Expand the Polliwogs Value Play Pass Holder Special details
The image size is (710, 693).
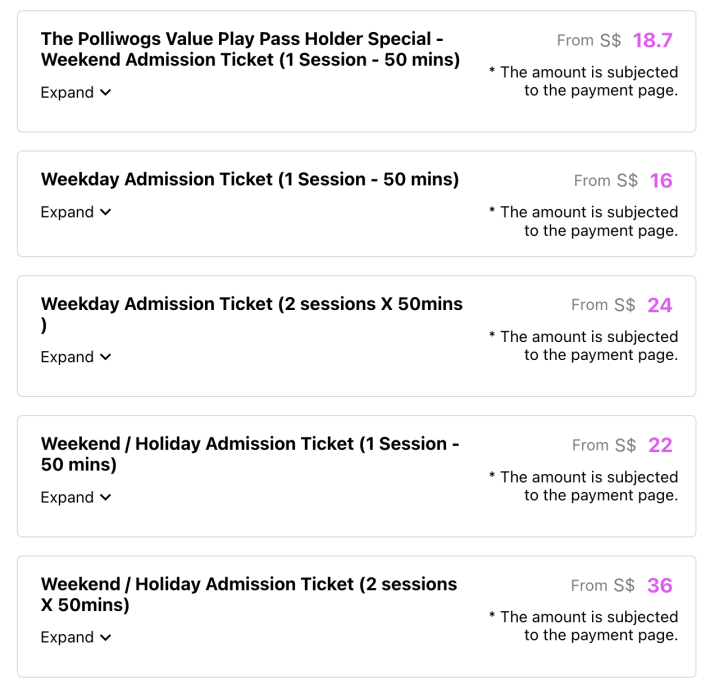coord(67,93)
